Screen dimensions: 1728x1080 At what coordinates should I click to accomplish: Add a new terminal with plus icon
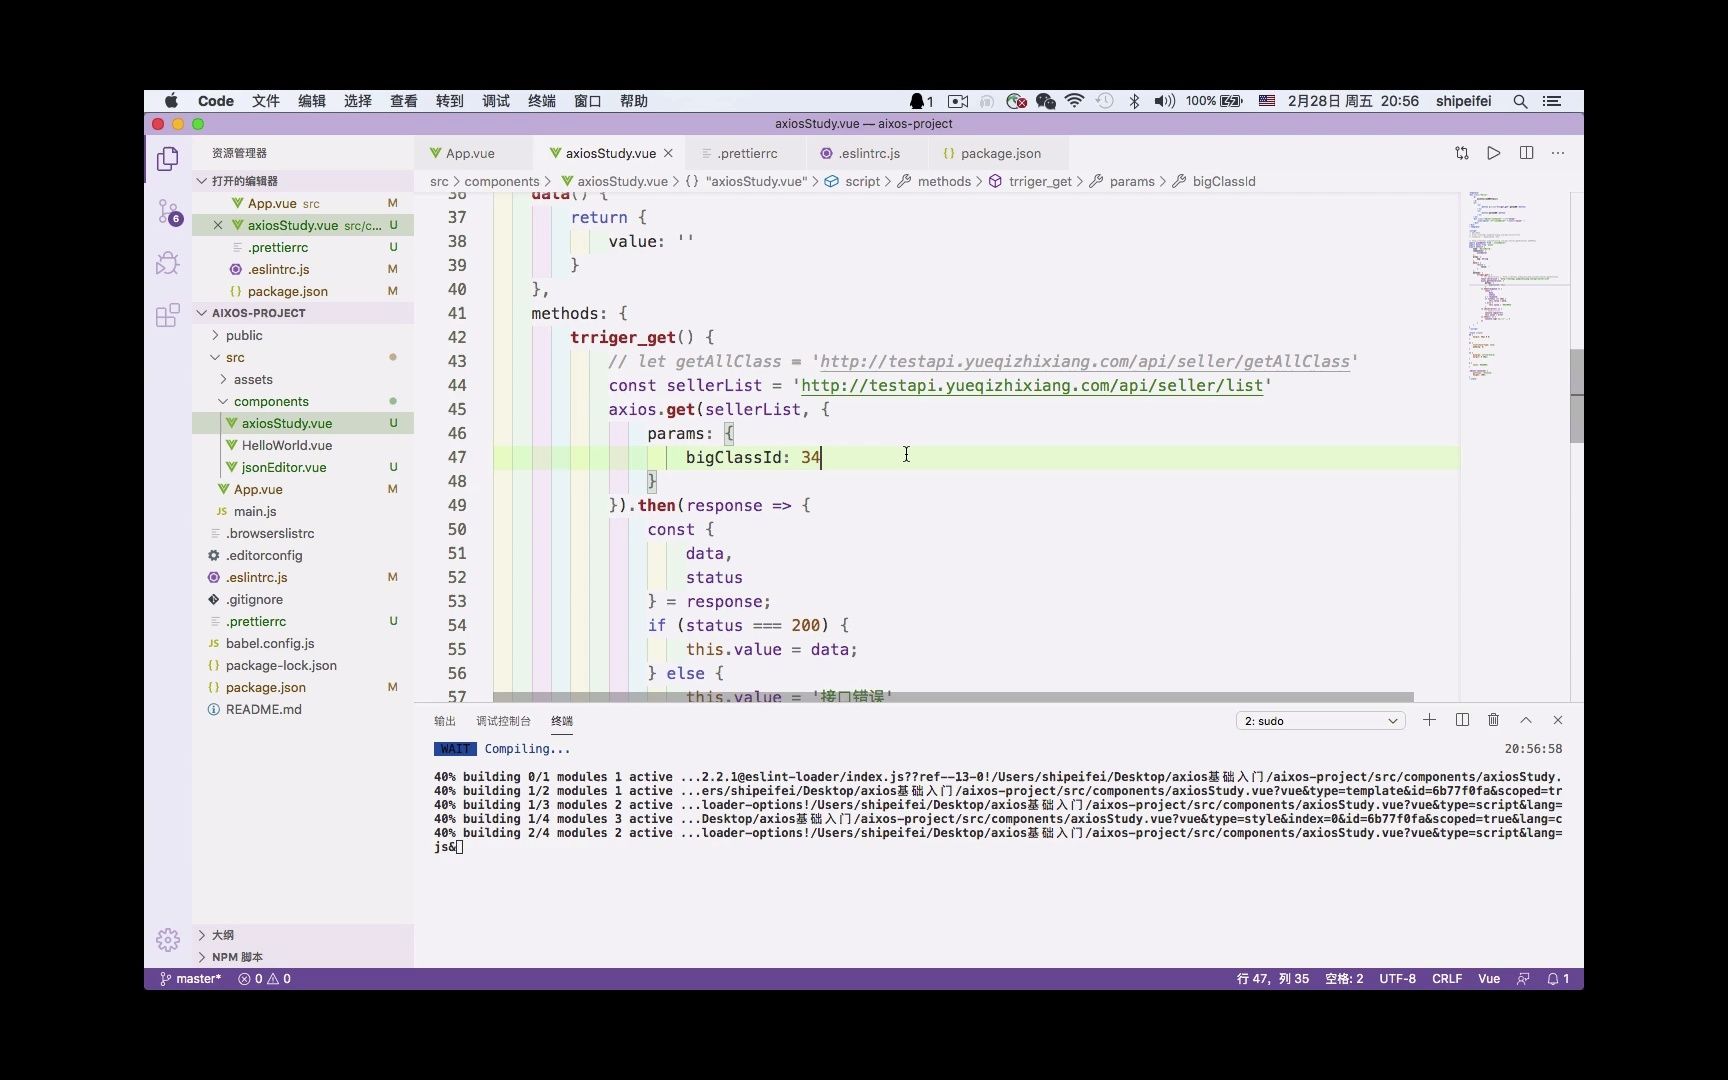tap(1429, 720)
